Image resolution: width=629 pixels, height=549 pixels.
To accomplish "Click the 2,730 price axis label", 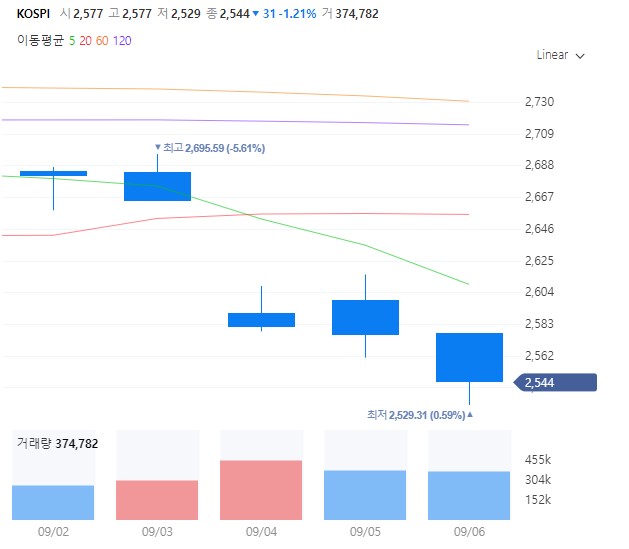I will (x=540, y=102).
